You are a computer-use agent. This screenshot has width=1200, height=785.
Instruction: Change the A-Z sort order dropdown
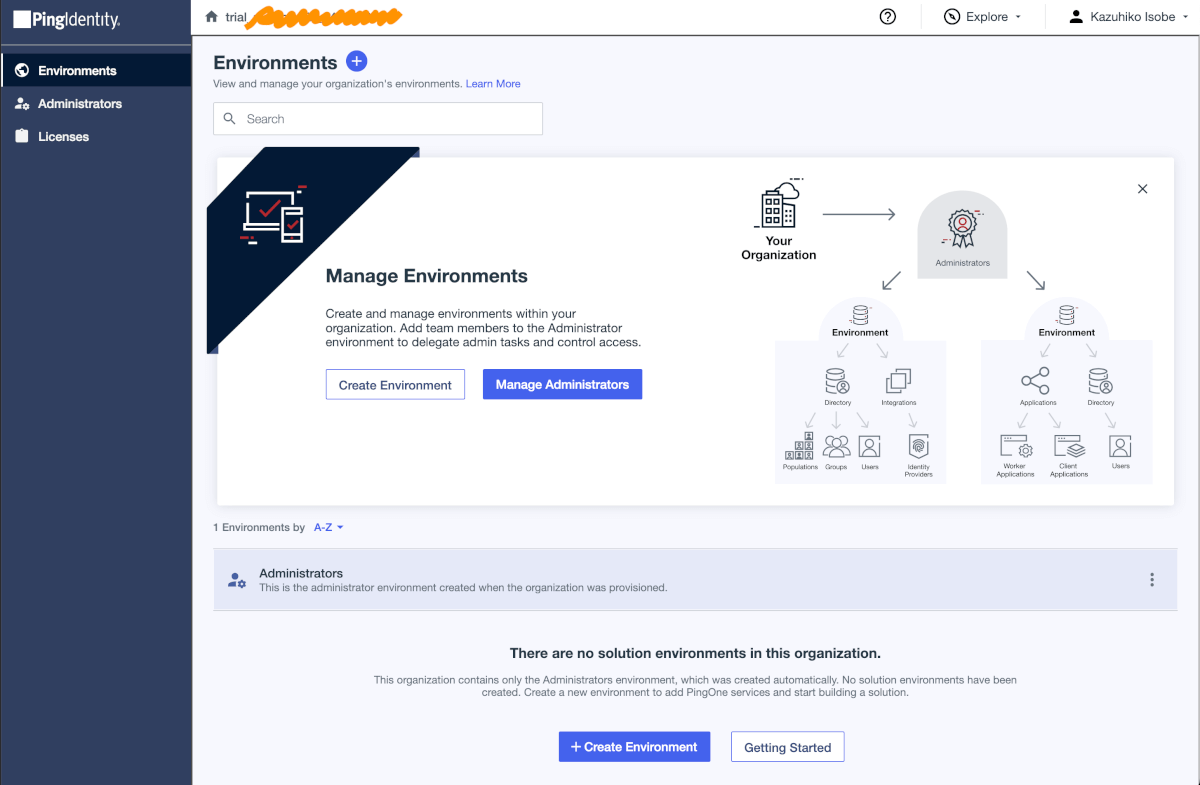point(329,527)
